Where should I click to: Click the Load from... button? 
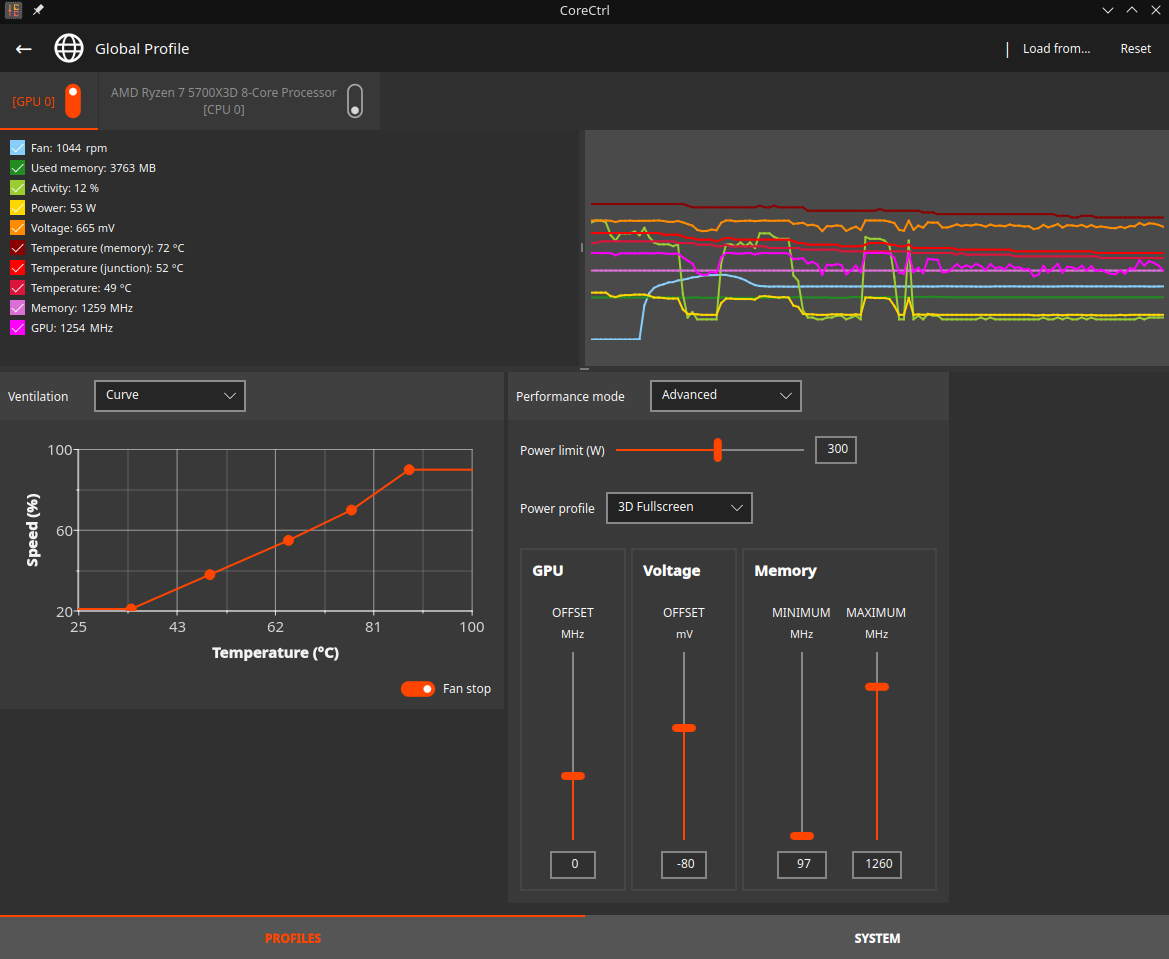tap(1056, 48)
